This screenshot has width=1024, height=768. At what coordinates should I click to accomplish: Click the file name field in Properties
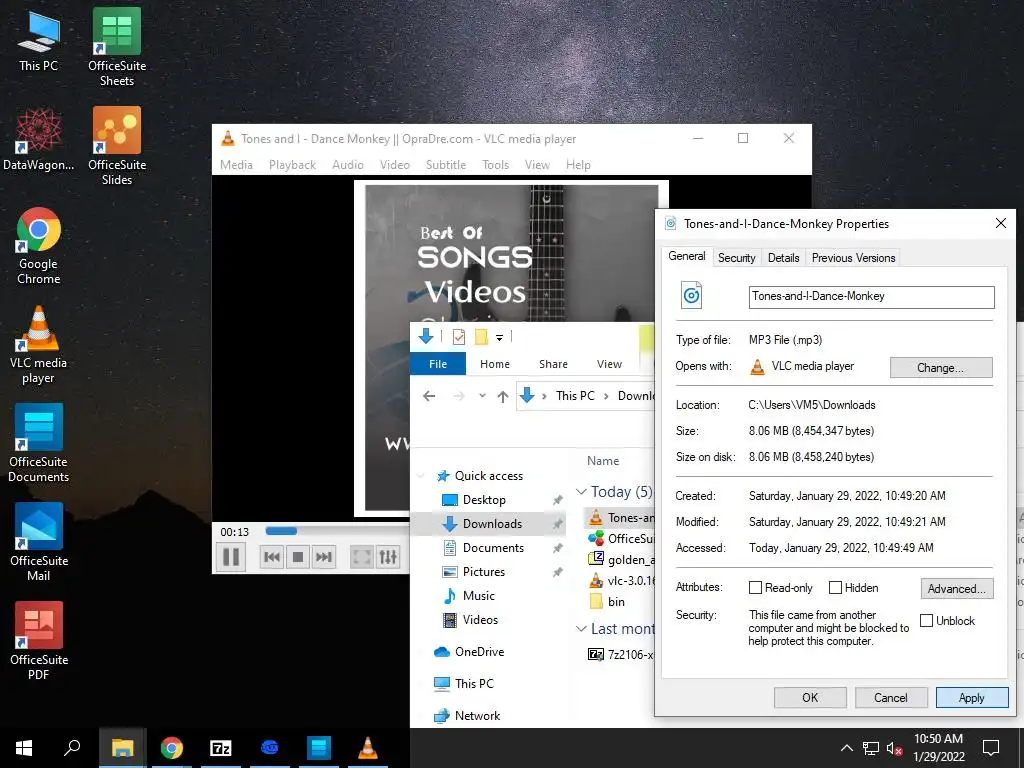coord(871,296)
